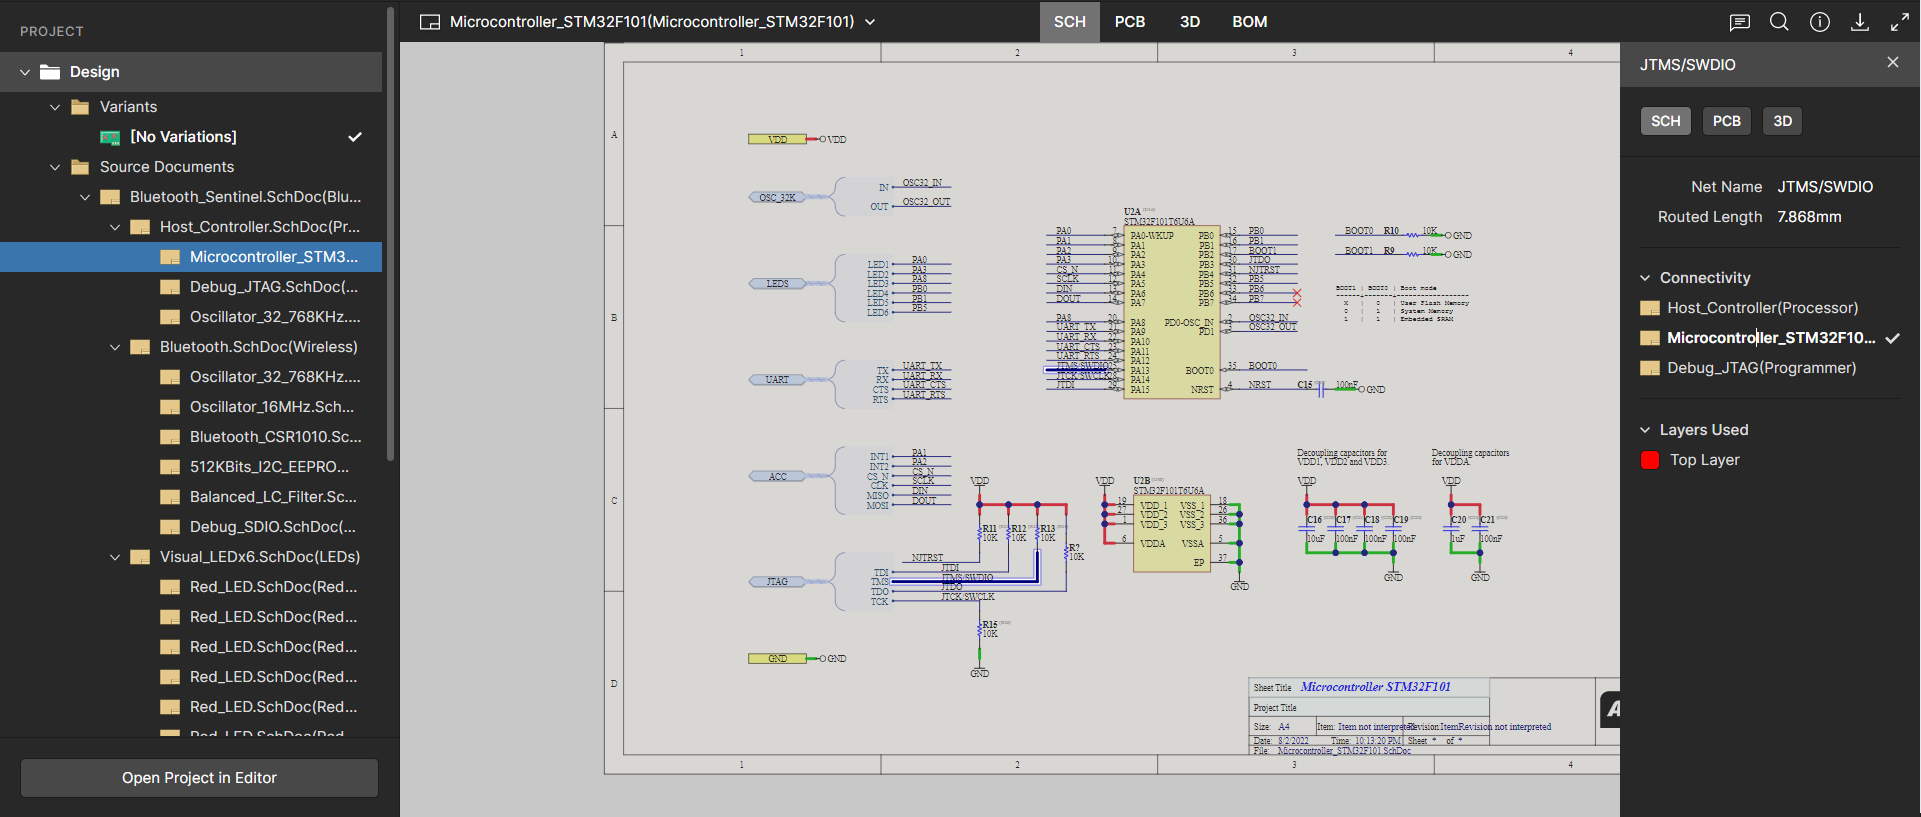Click the Bluetooth_CSR1010 sheet icon
This screenshot has height=817, width=1921.
pyautogui.click(x=170, y=437)
